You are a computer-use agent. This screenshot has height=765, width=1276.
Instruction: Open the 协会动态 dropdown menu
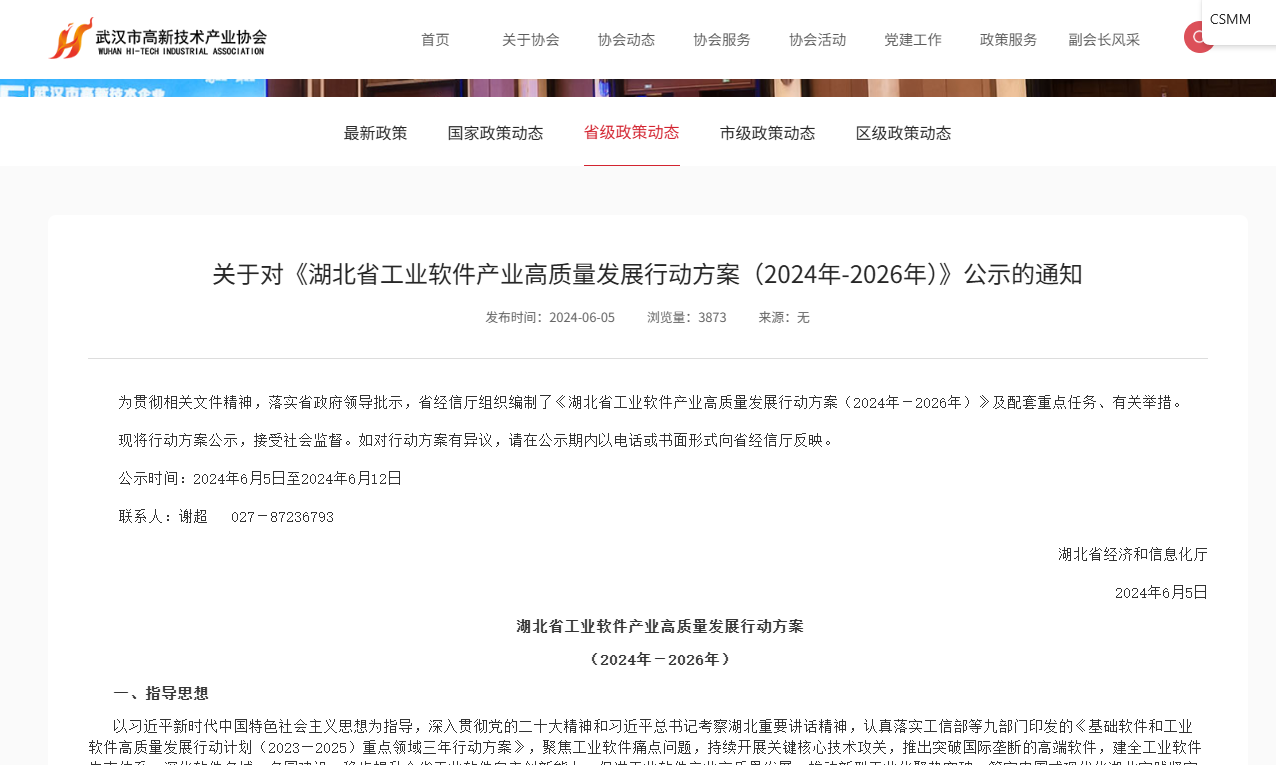626,40
